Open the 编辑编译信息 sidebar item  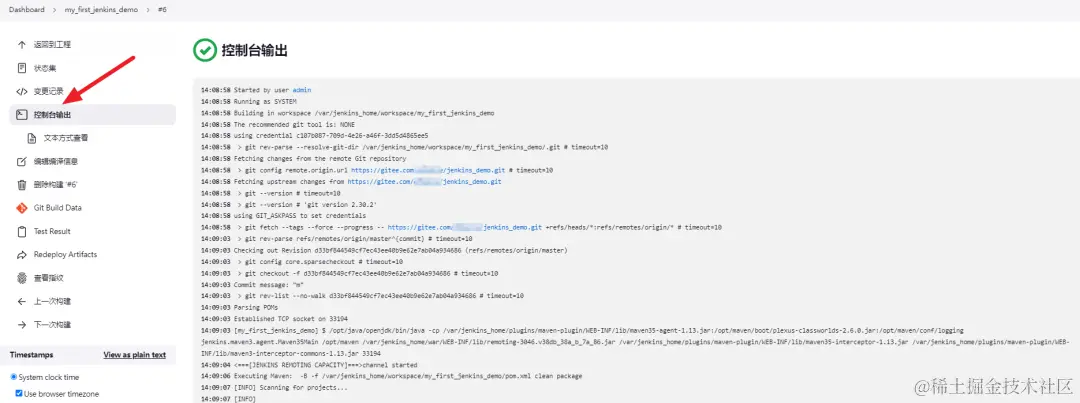[92, 162]
